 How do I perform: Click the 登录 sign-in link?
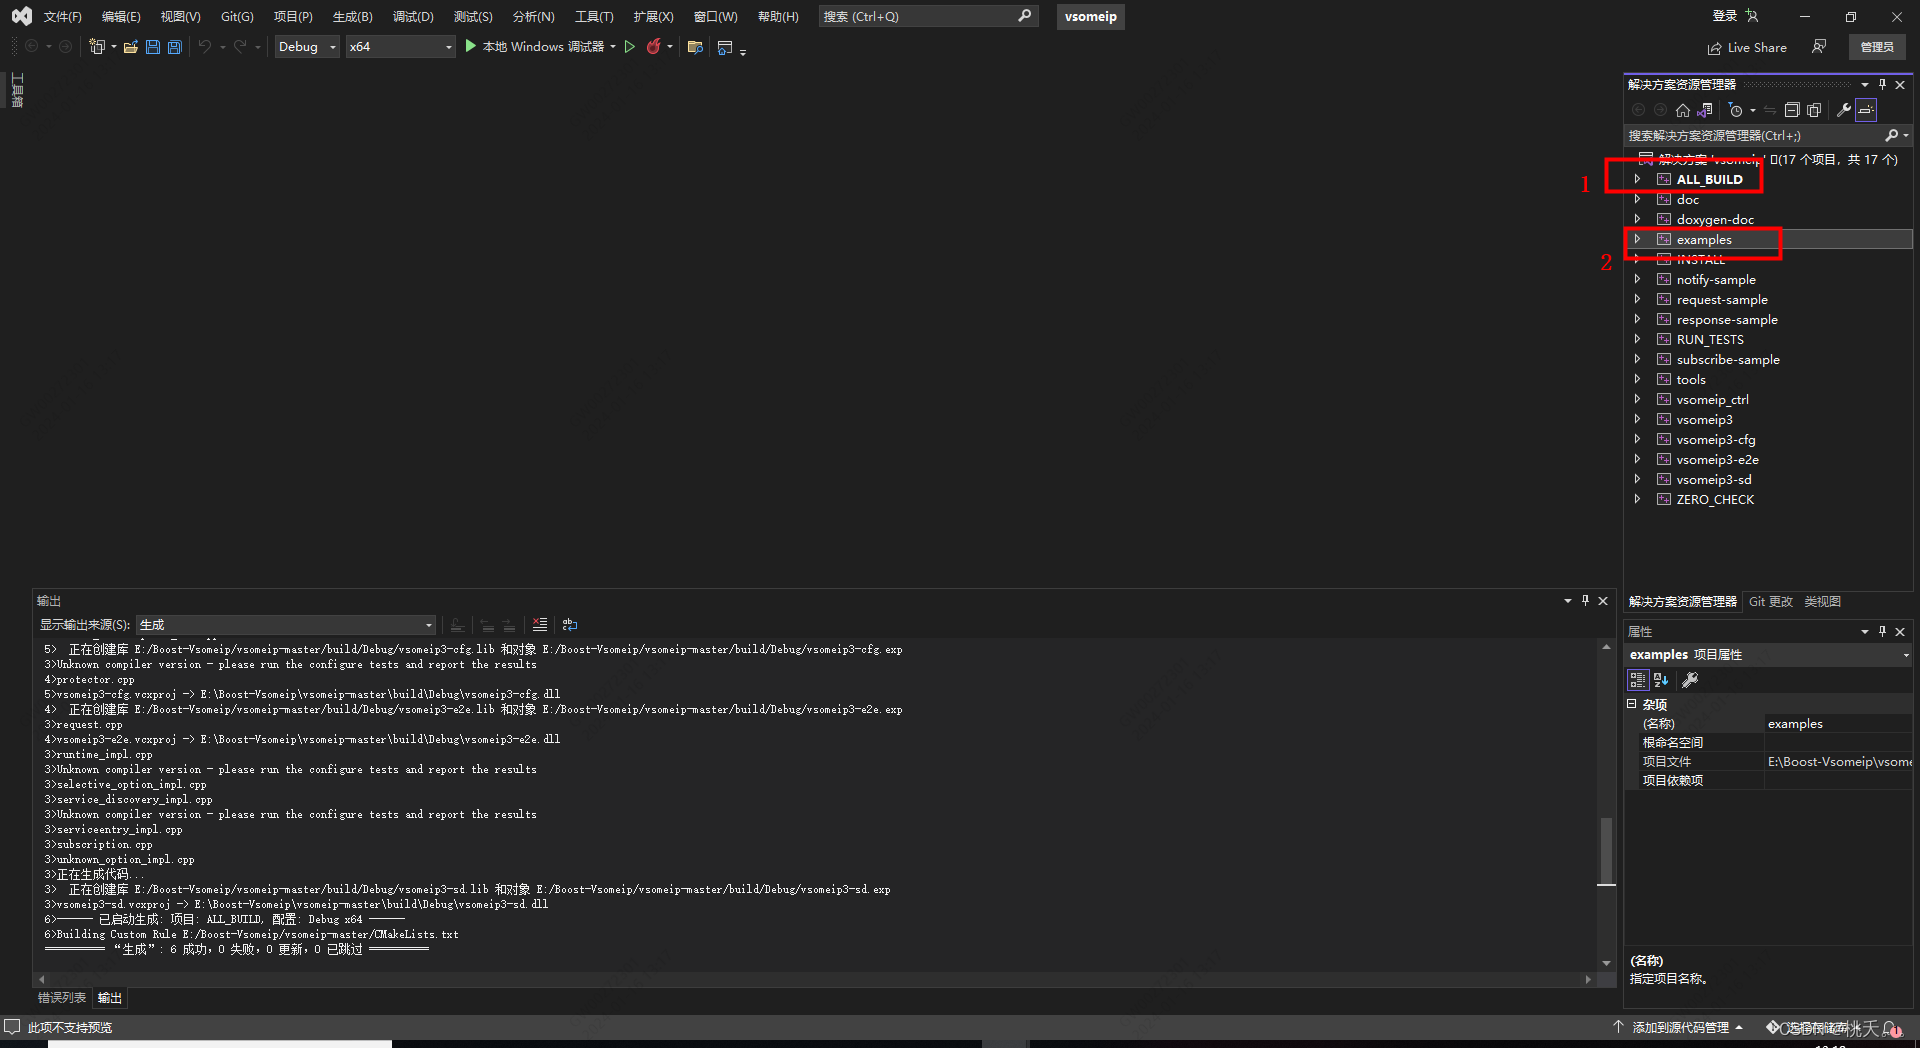1725,16
